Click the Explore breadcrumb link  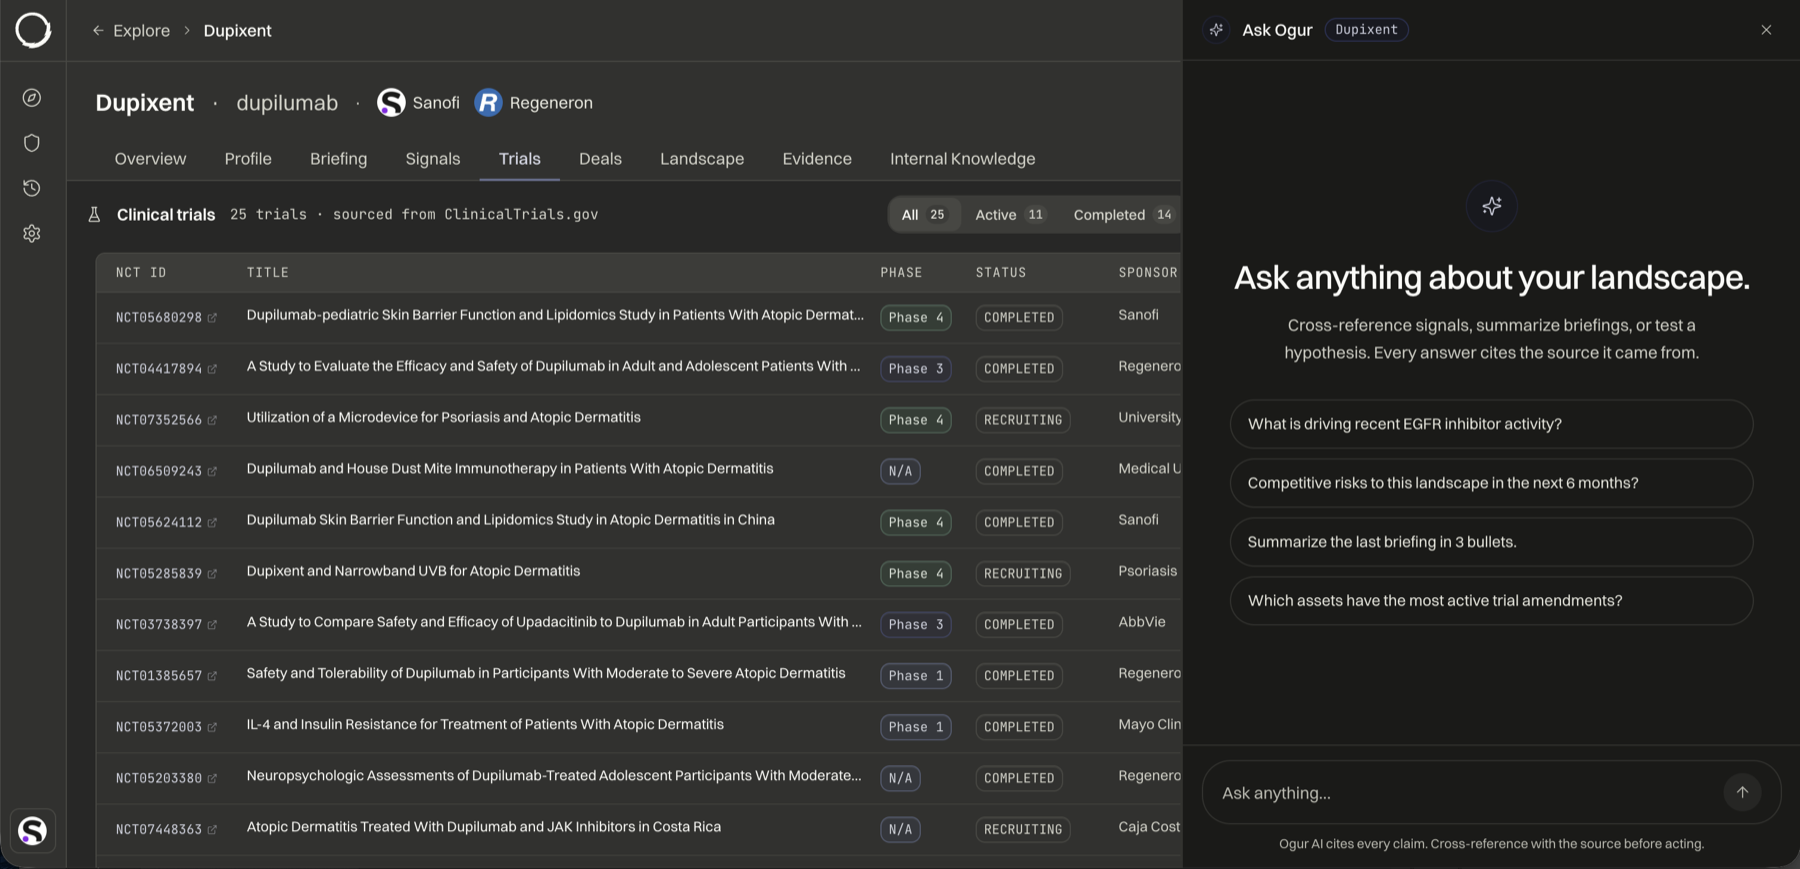pos(141,31)
